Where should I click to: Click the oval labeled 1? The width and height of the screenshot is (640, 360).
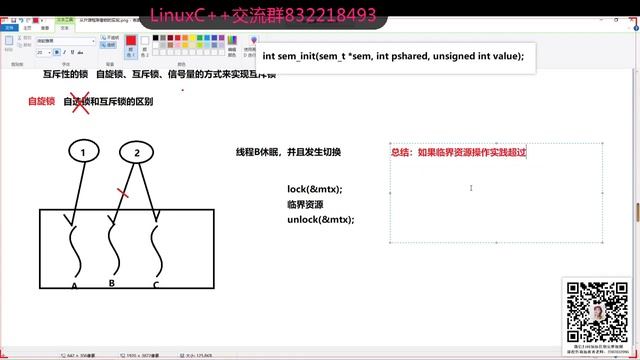click(x=84, y=151)
